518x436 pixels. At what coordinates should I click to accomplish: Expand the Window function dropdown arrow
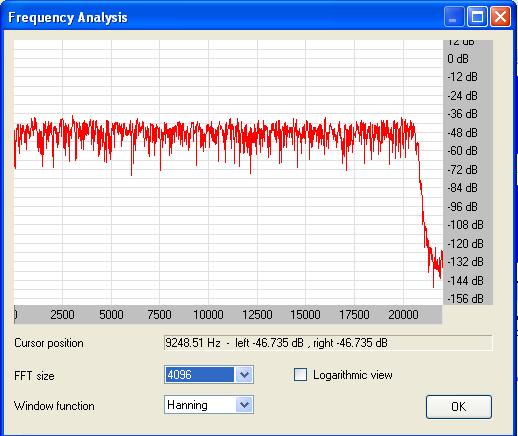pos(244,405)
